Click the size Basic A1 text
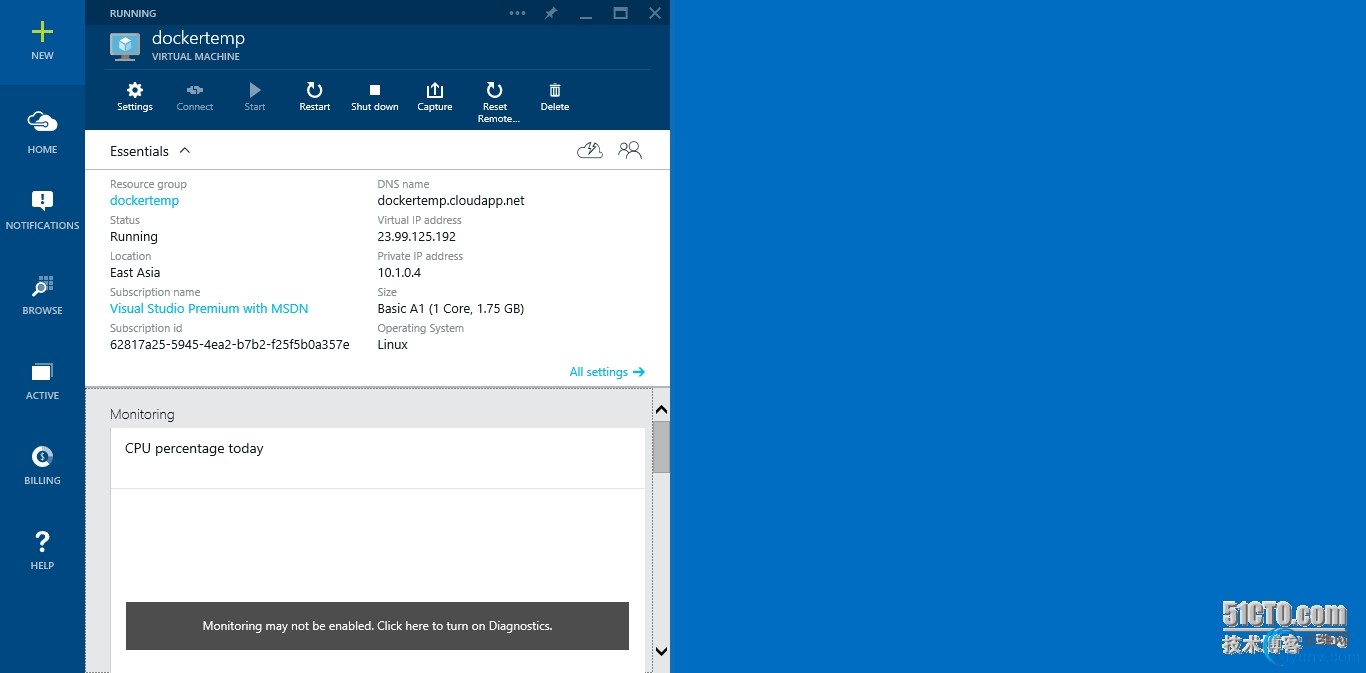Image resolution: width=1366 pixels, height=673 pixels. coord(451,308)
